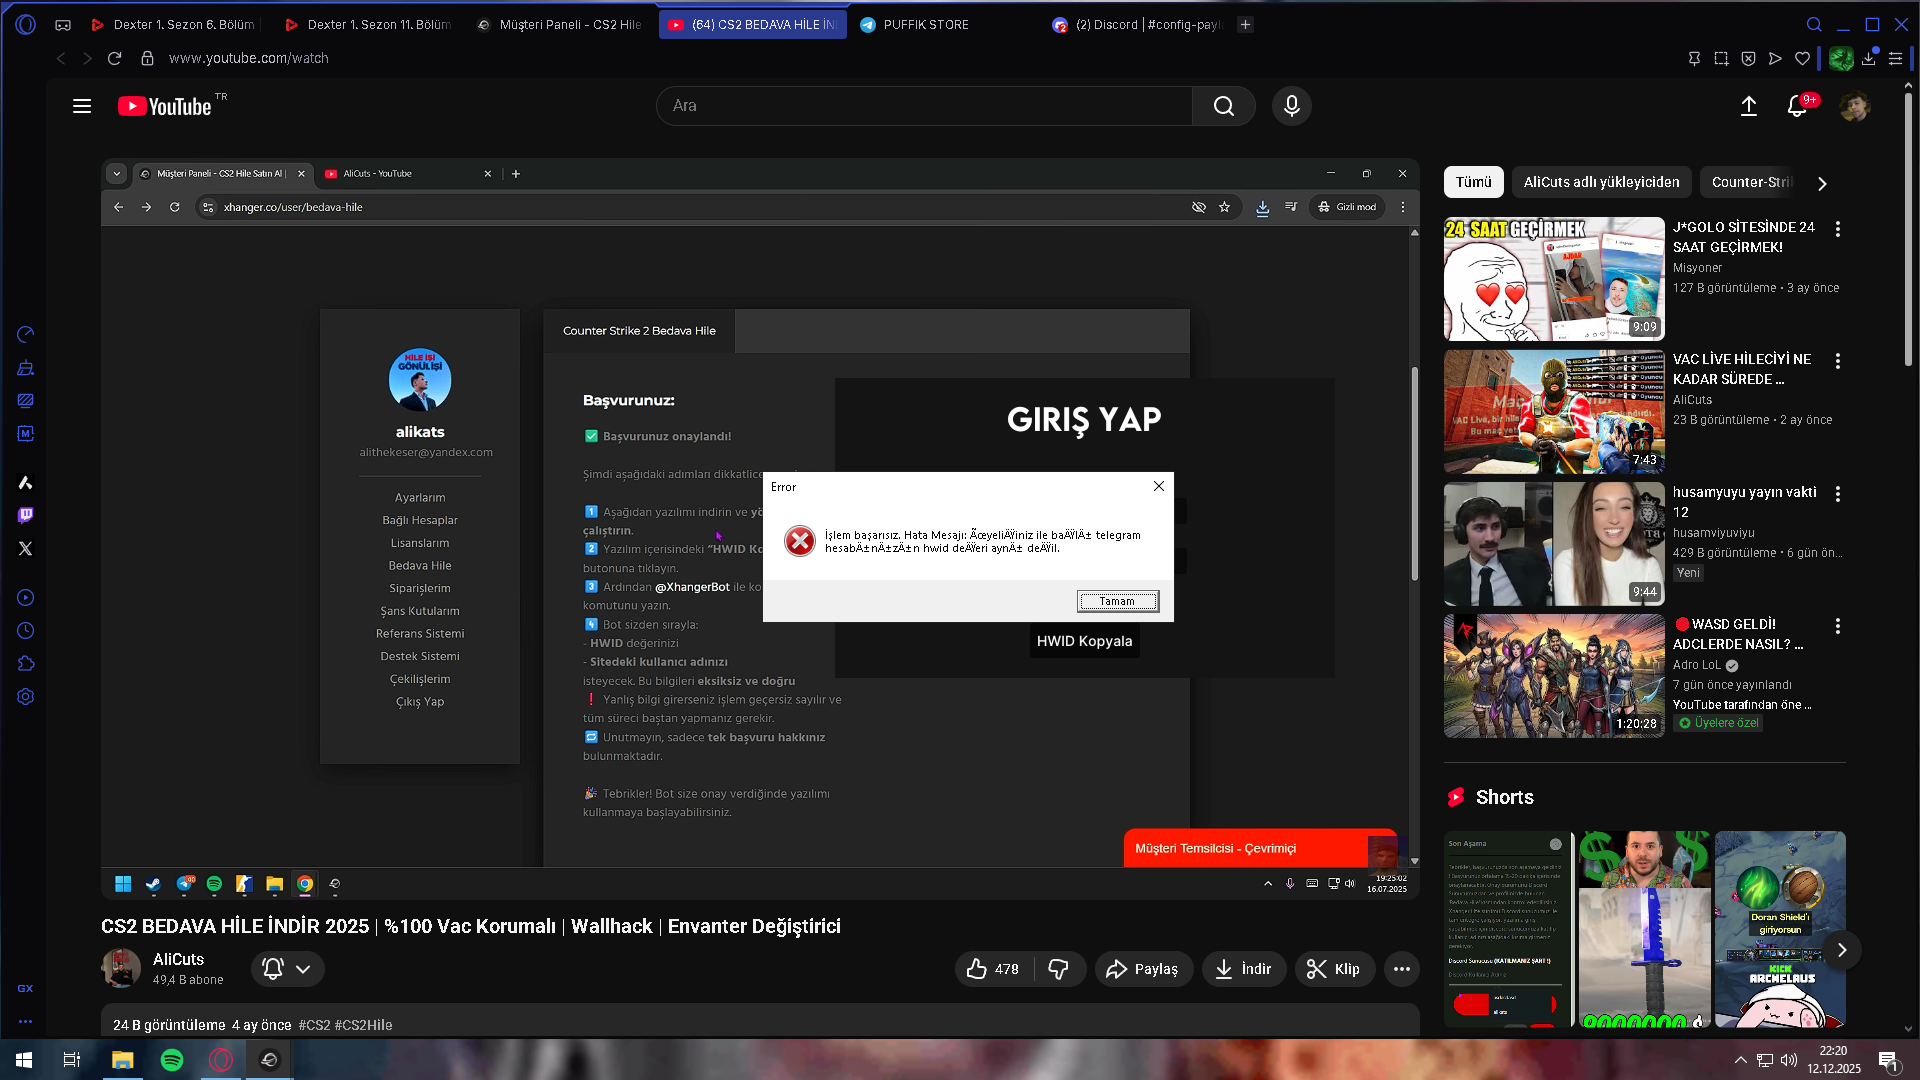Open the GX Corner gamepad icon
This screenshot has height=1080, width=1920.
click(63, 25)
